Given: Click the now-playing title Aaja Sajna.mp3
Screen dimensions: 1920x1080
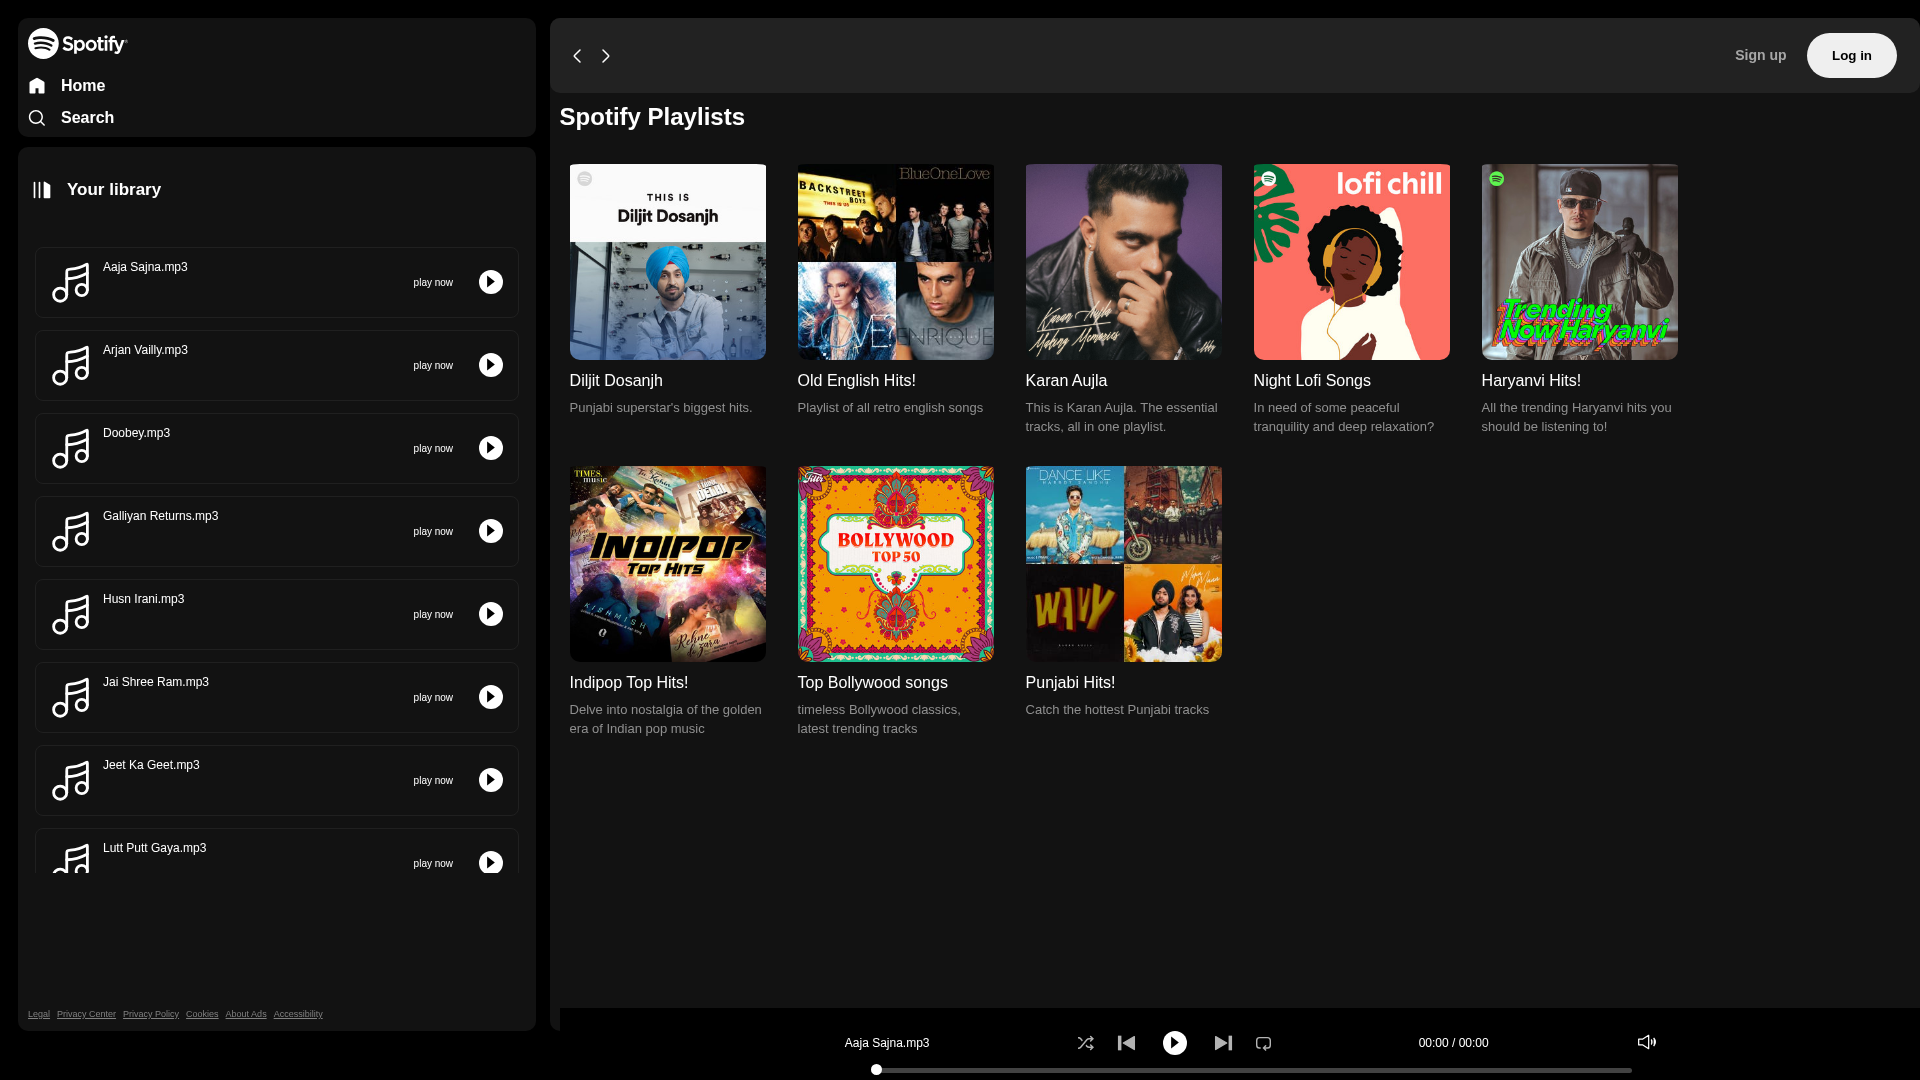Looking at the screenshot, I should tap(887, 1043).
